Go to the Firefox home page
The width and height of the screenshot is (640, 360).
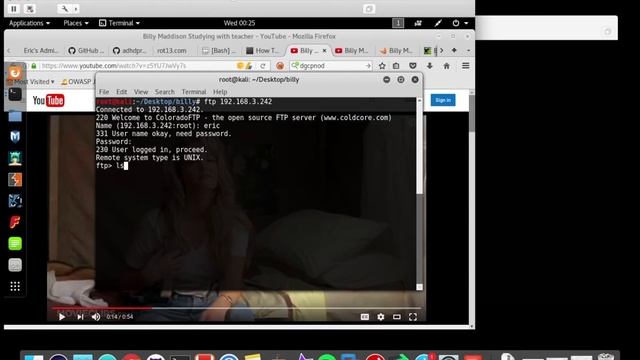[x=447, y=66]
